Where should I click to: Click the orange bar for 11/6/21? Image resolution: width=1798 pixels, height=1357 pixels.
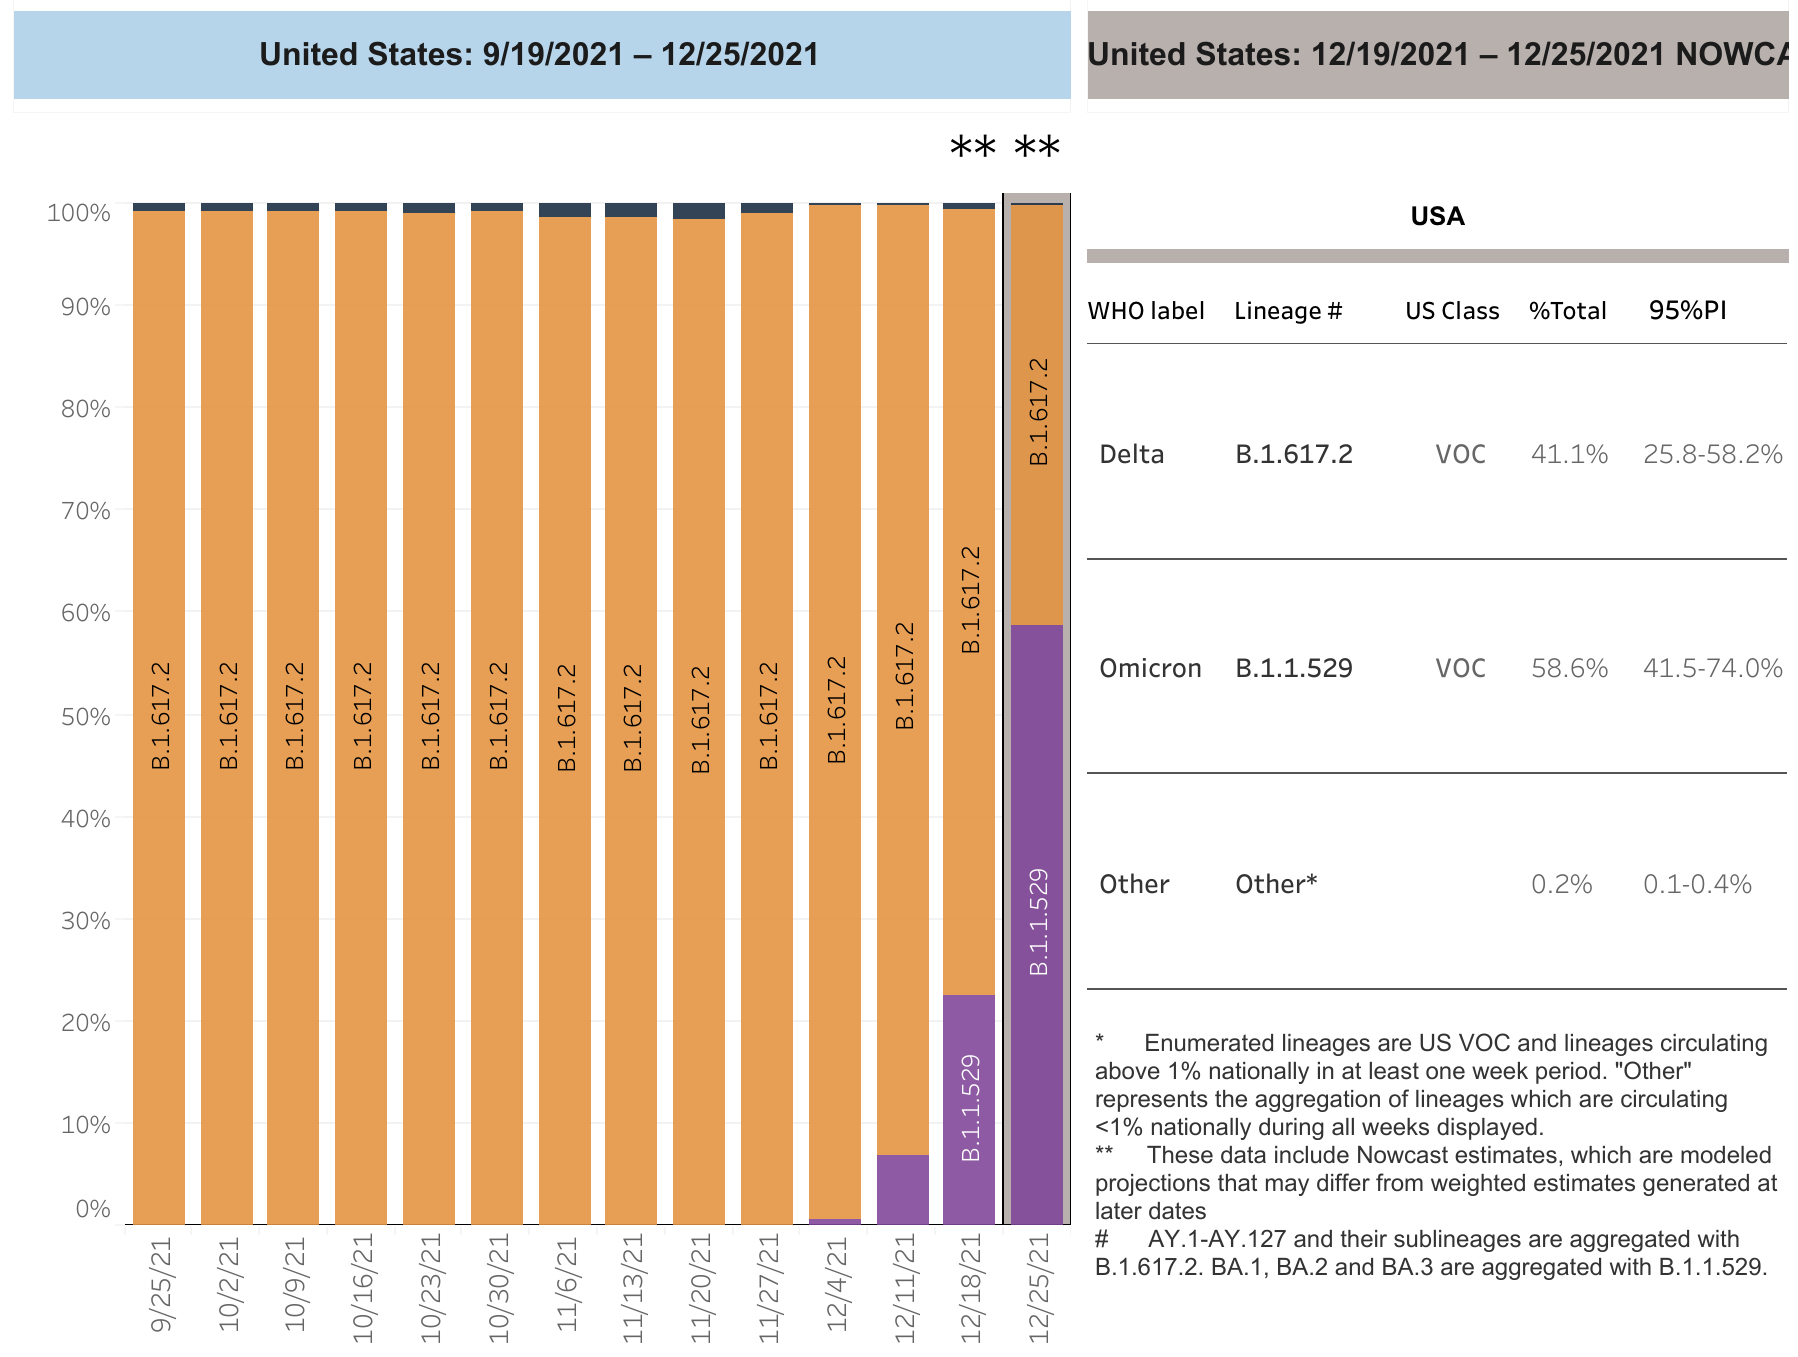point(565,715)
